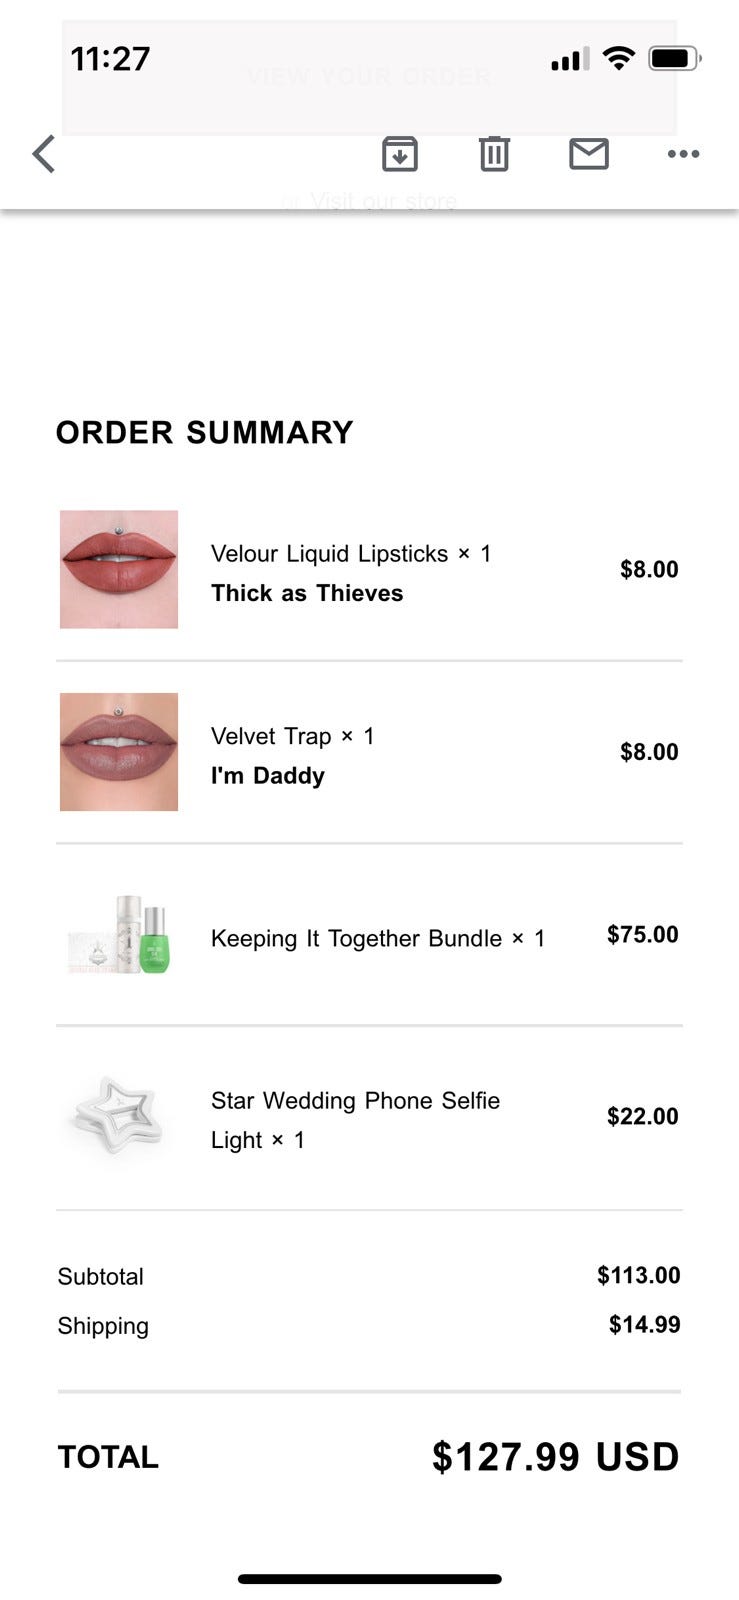Viewport: 739px width, 1600px height.
Task: Tap the star selfie light product image
Action: [x=119, y=1117]
